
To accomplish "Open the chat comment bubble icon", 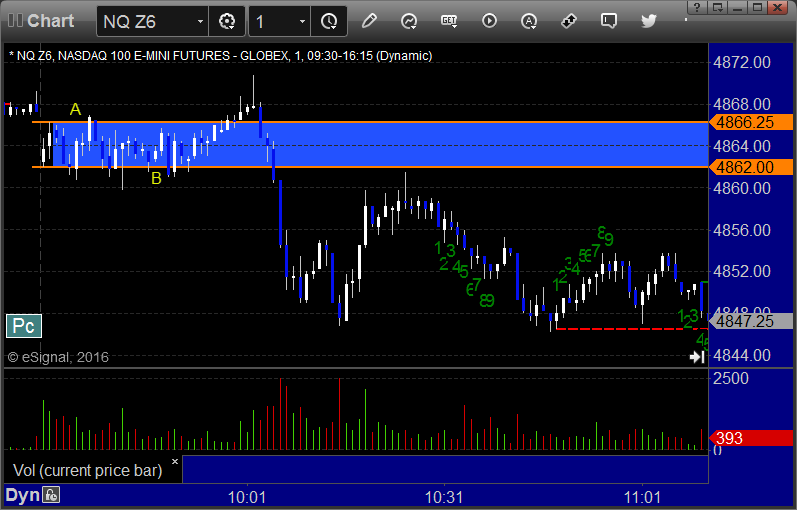I will click(608, 21).
